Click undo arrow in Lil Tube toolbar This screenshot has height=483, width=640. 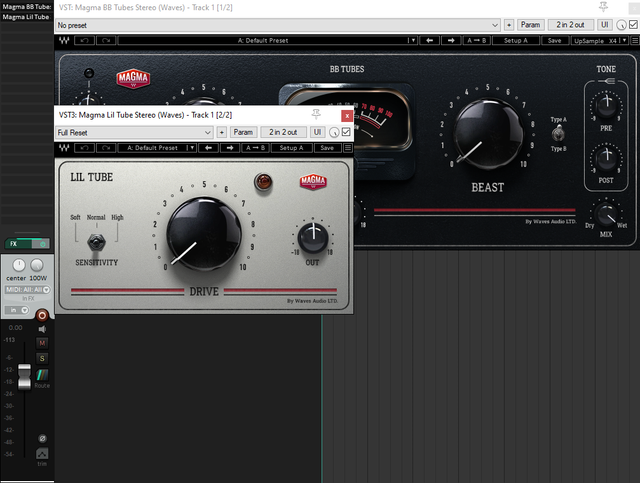(84, 148)
